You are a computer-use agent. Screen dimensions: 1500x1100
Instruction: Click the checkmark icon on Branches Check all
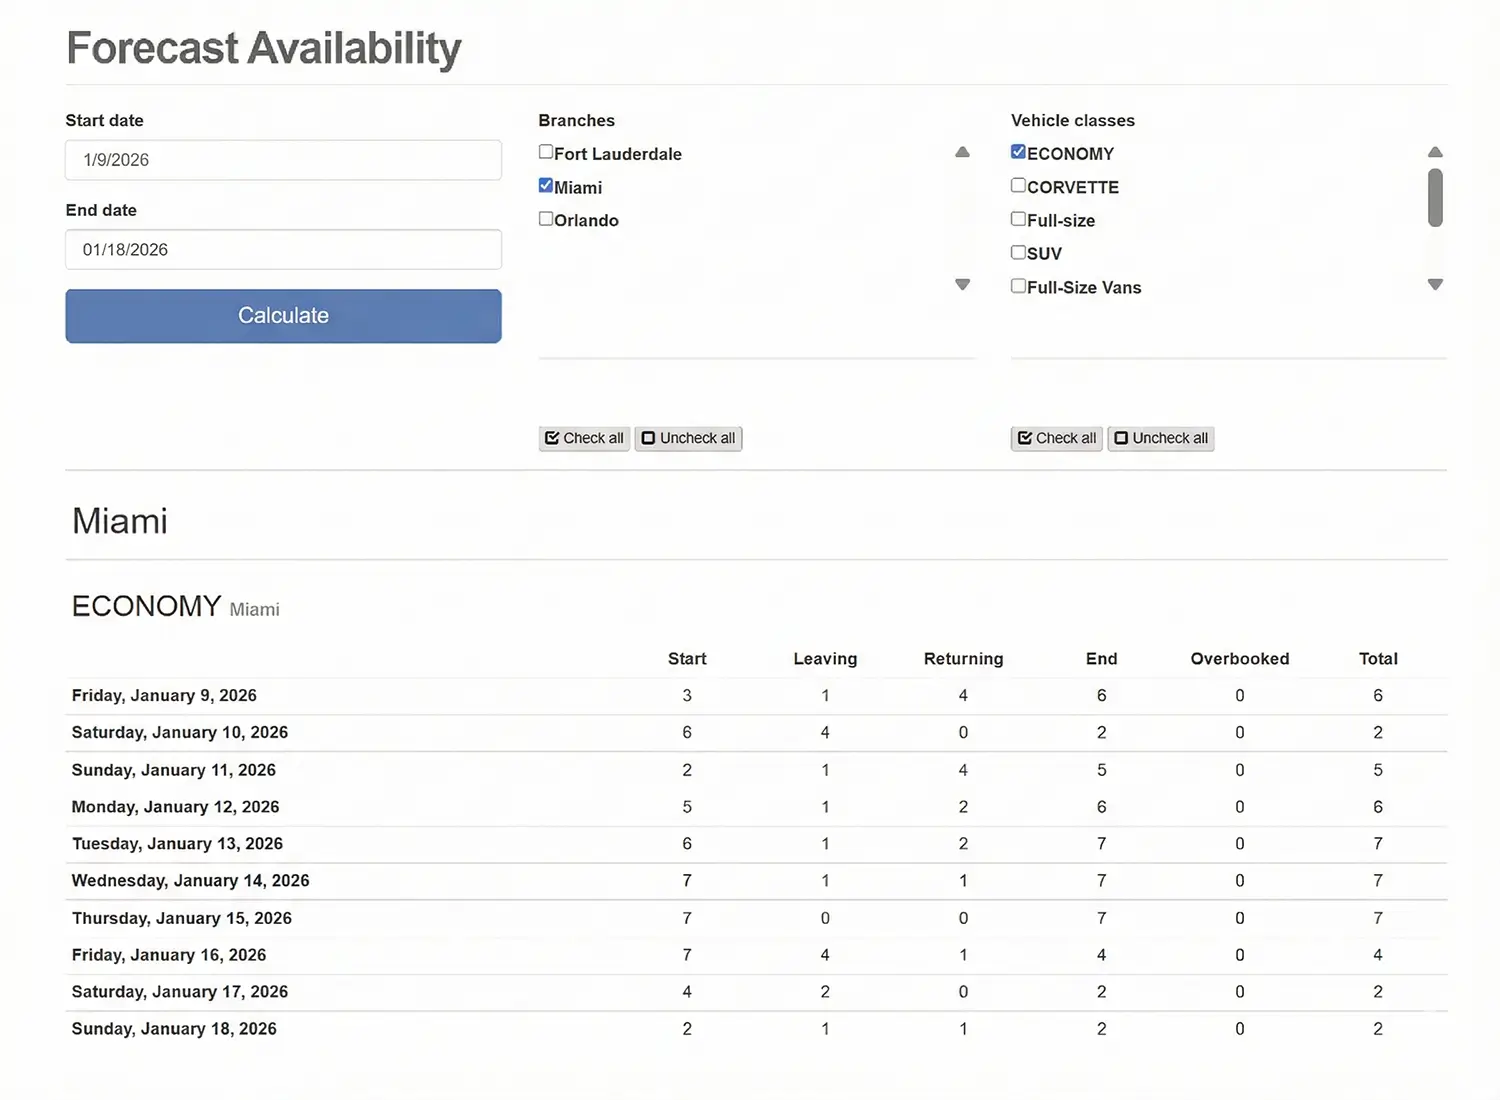coord(553,438)
